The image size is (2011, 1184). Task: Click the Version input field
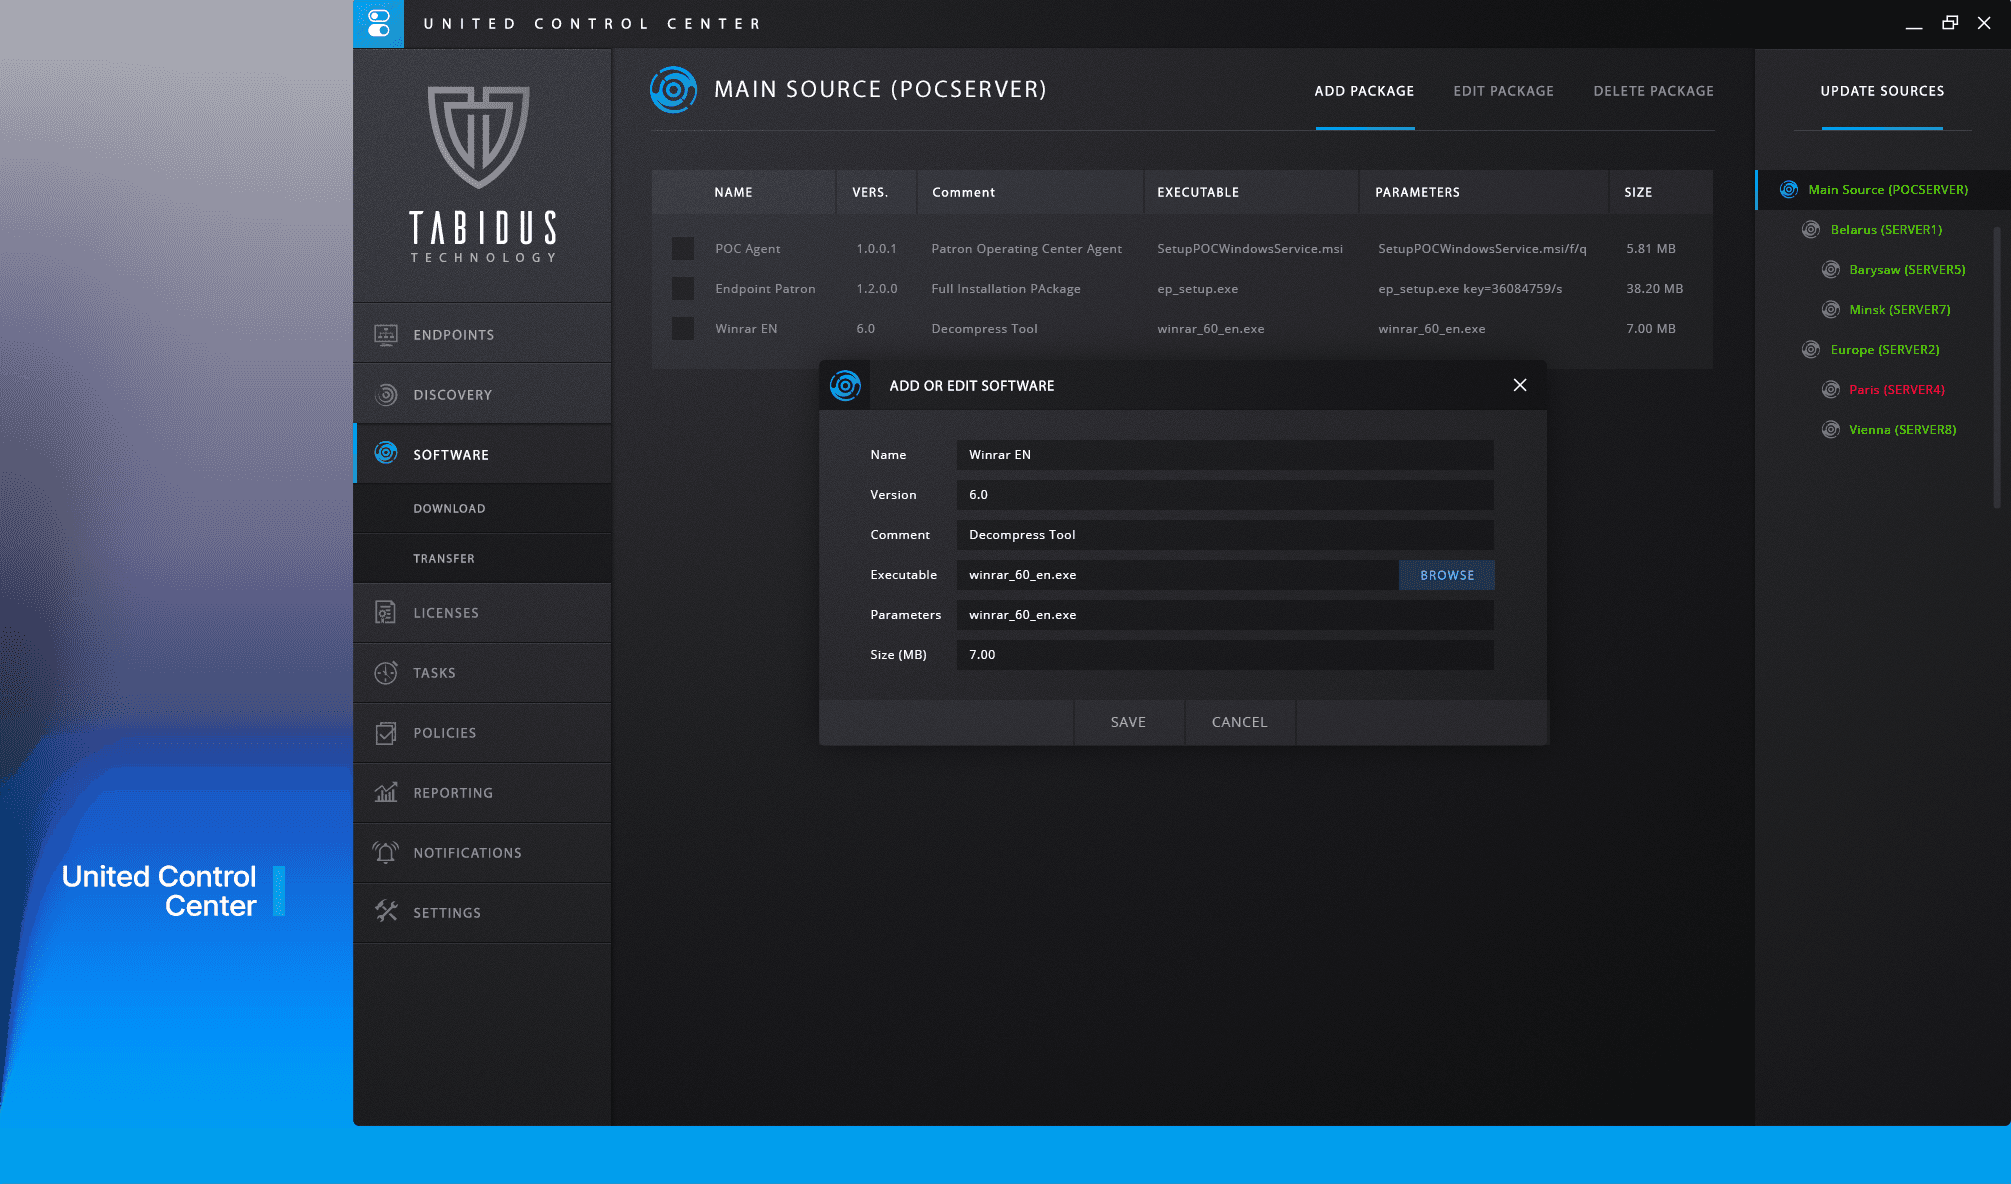[1224, 495]
